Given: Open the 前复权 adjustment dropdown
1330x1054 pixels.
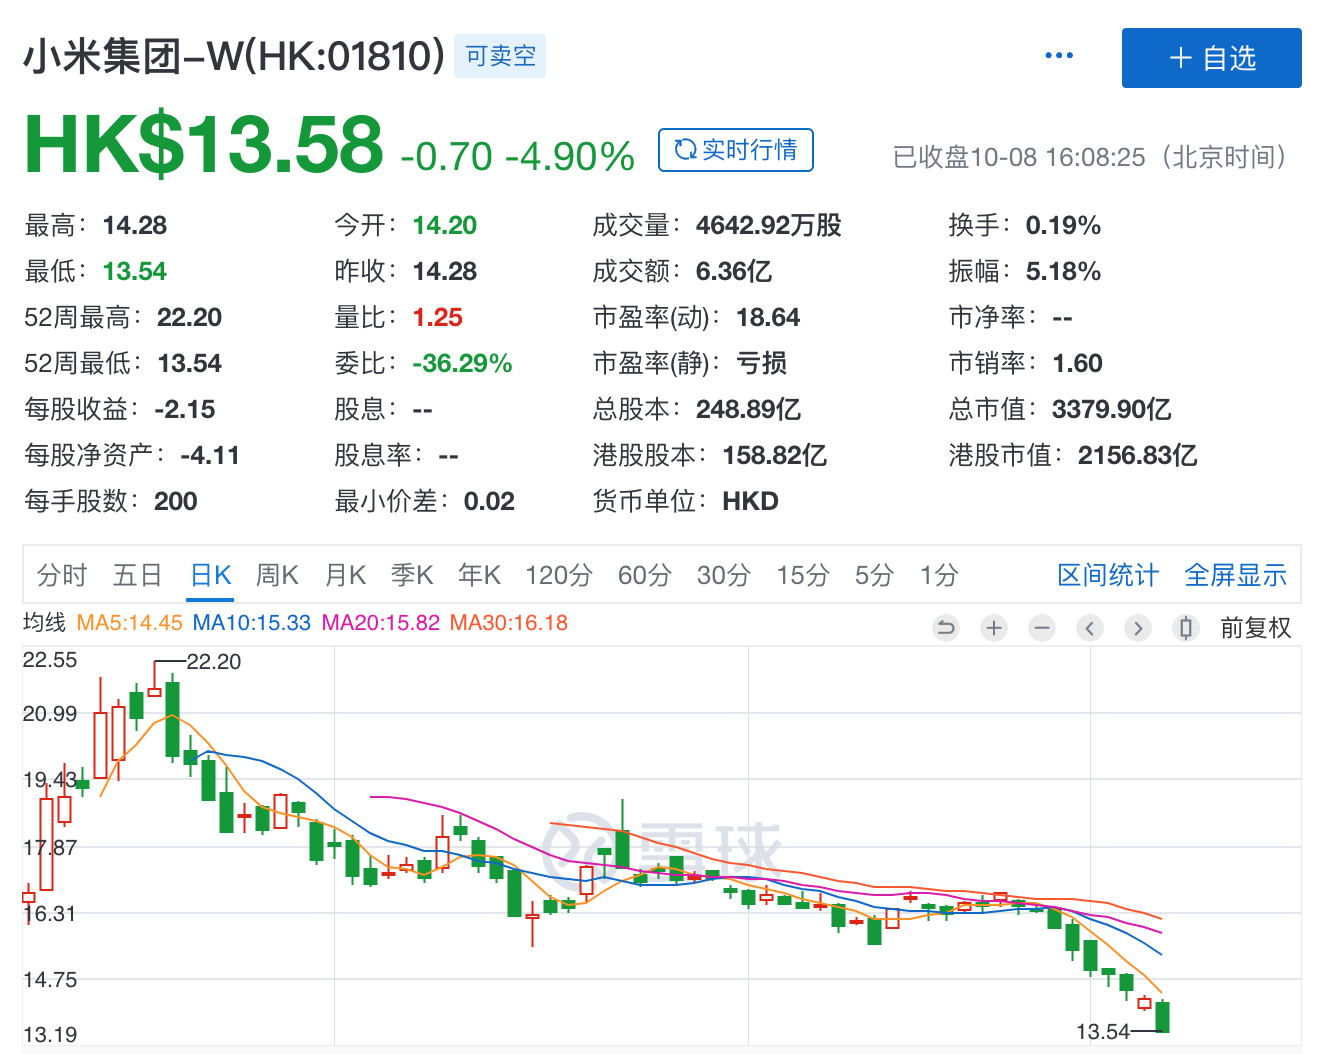Looking at the screenshot, I should coord(1256,628).
